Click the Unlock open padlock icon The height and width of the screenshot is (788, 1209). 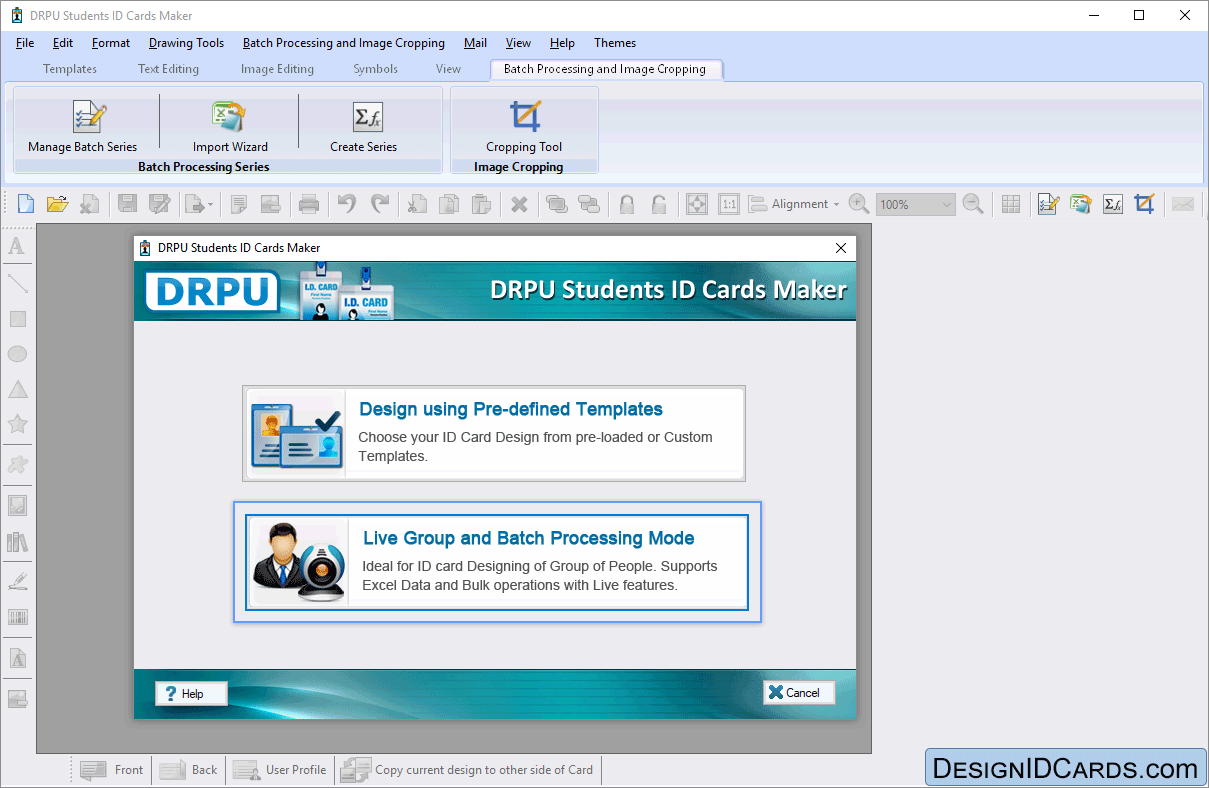[x=659, y=204]
